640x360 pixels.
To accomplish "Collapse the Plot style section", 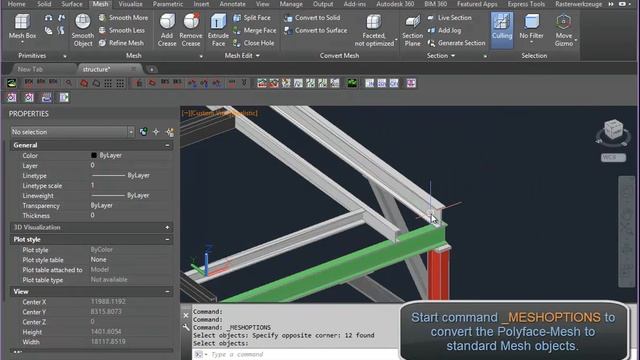I will click(x=167, y=240).
